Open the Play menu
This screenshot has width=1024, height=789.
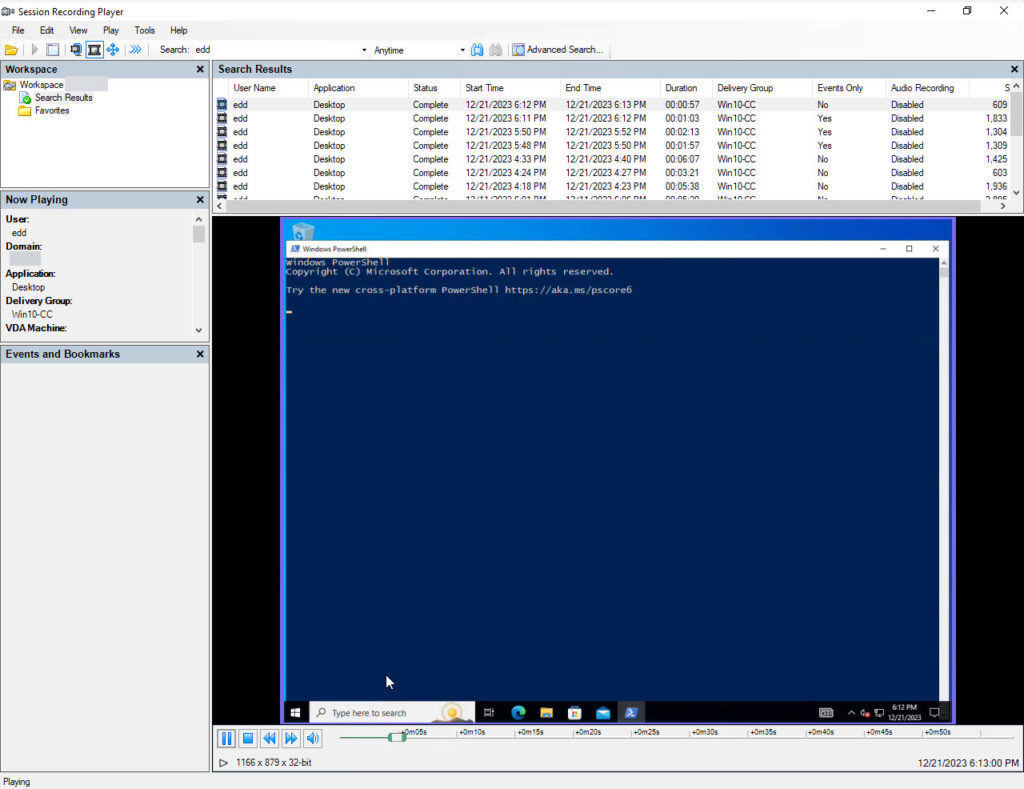point(111,30)
